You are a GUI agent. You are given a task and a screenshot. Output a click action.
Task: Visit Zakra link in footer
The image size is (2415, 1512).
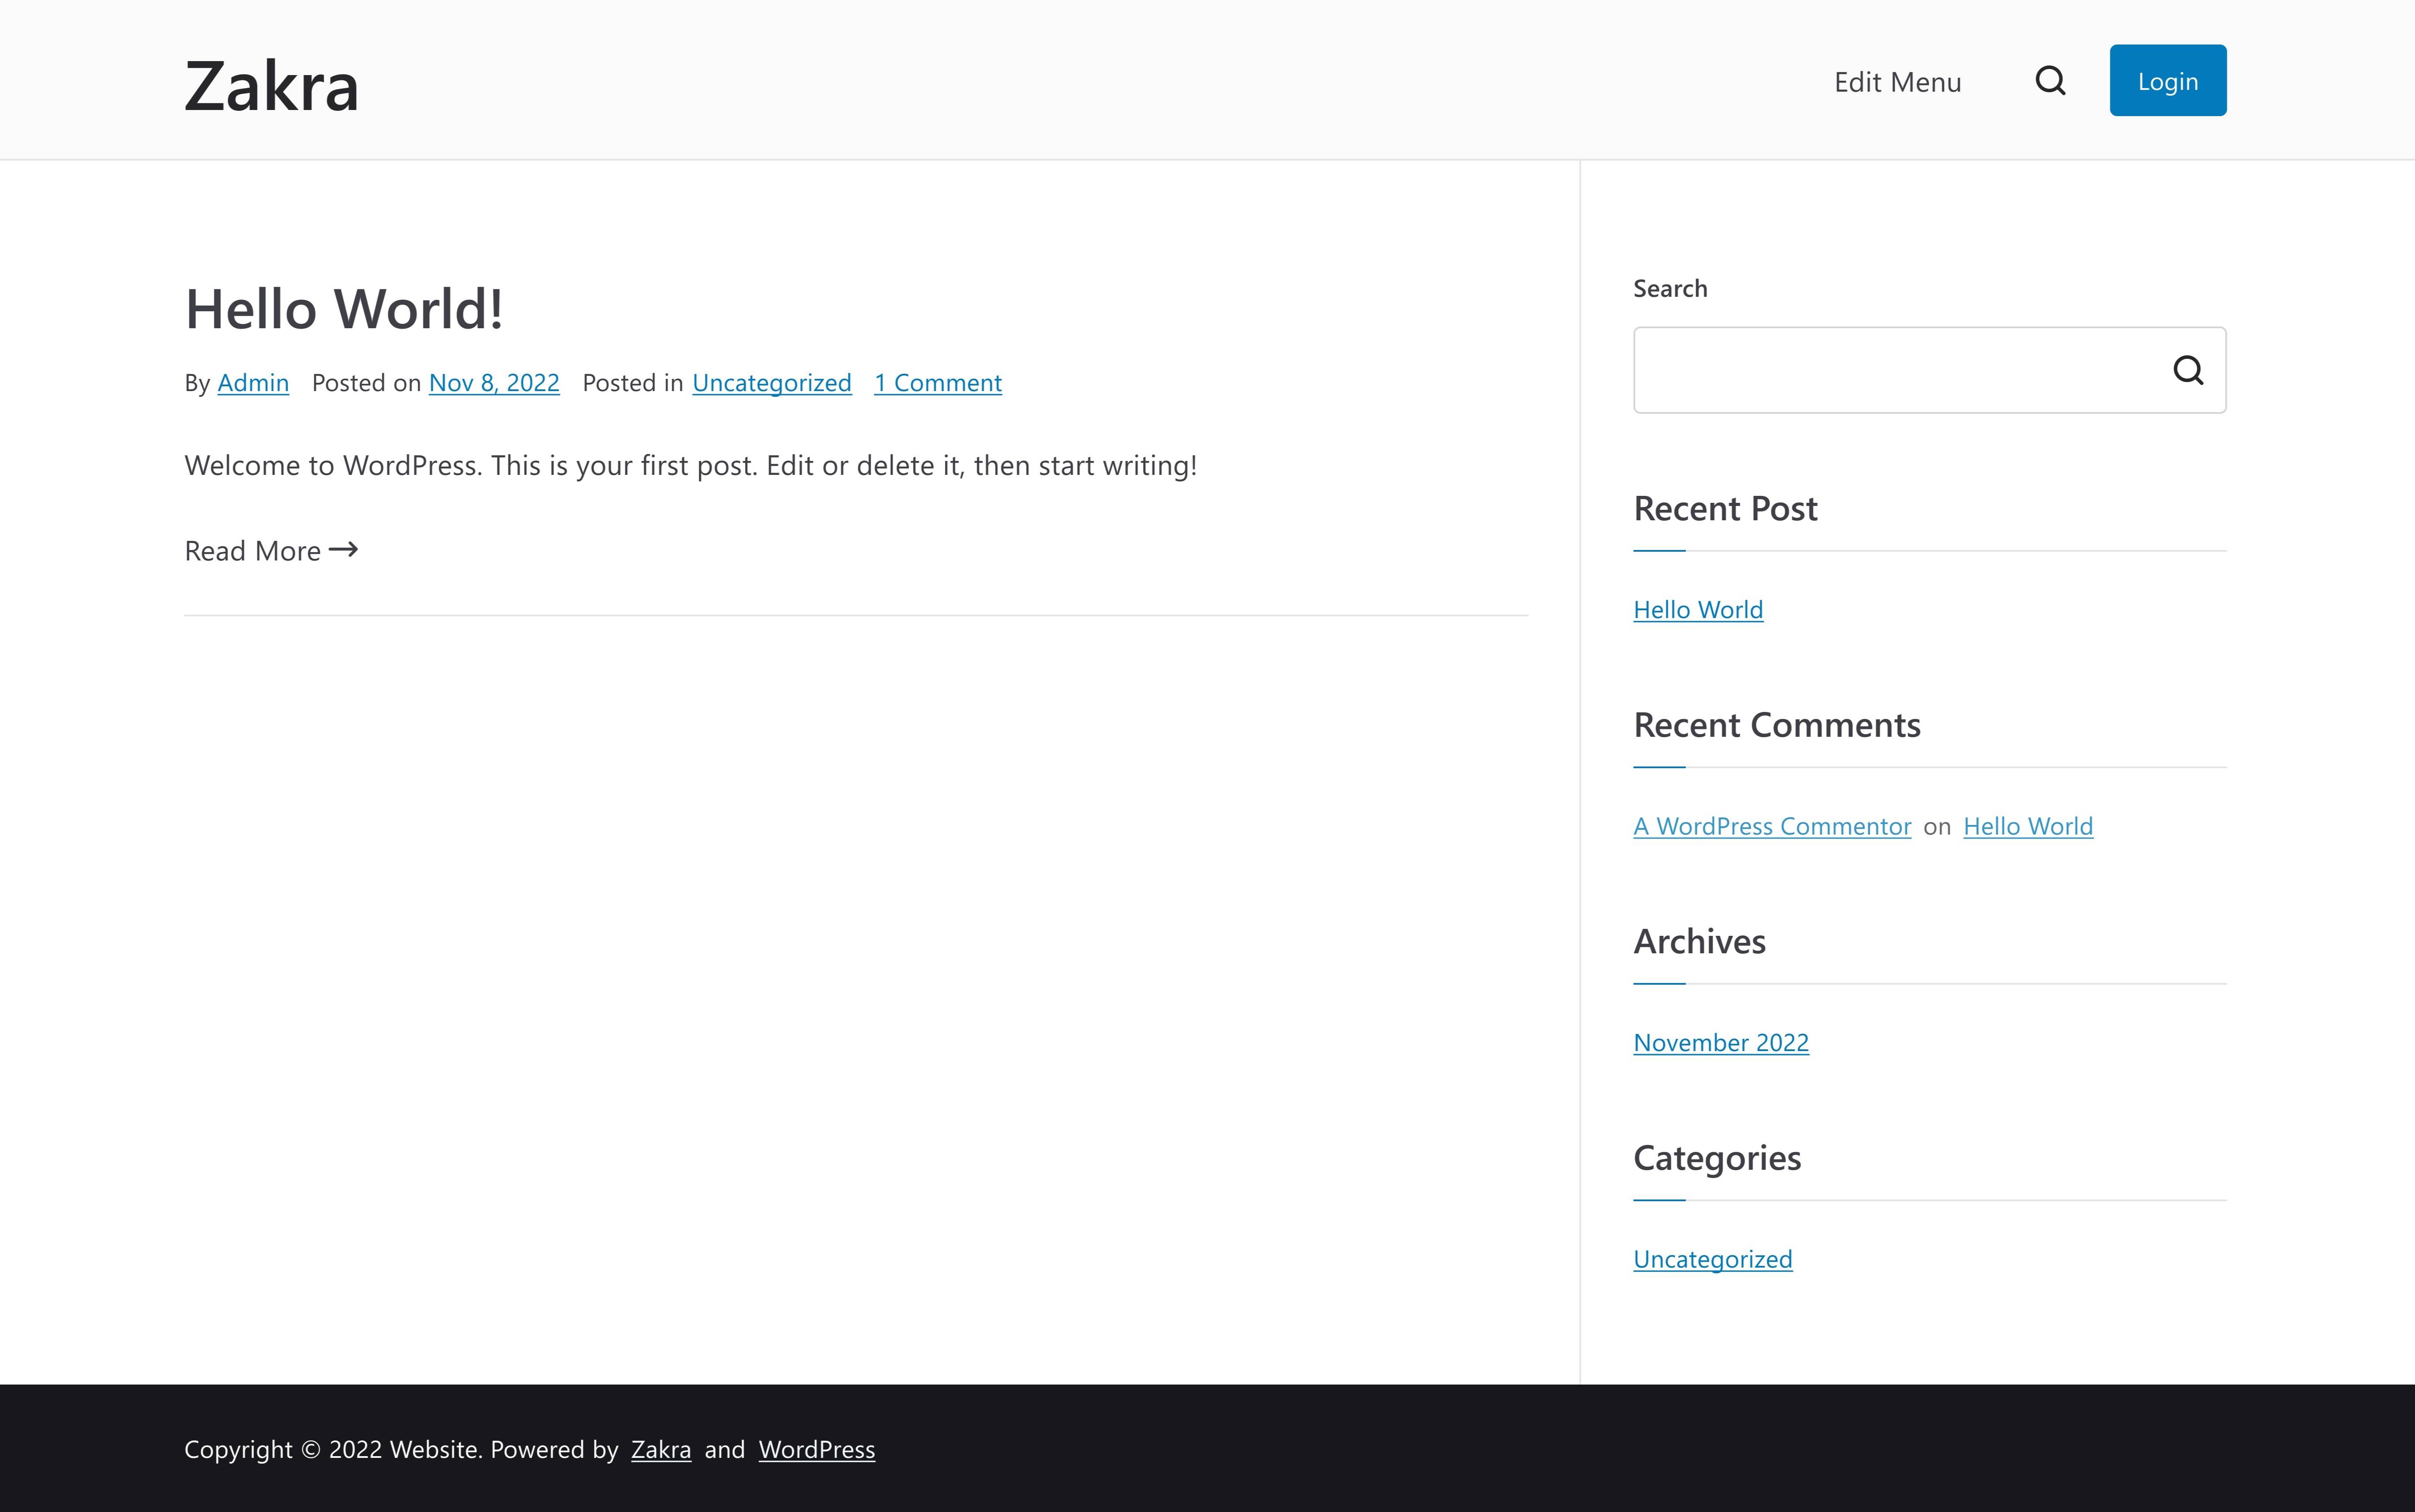pos(661,1449)
